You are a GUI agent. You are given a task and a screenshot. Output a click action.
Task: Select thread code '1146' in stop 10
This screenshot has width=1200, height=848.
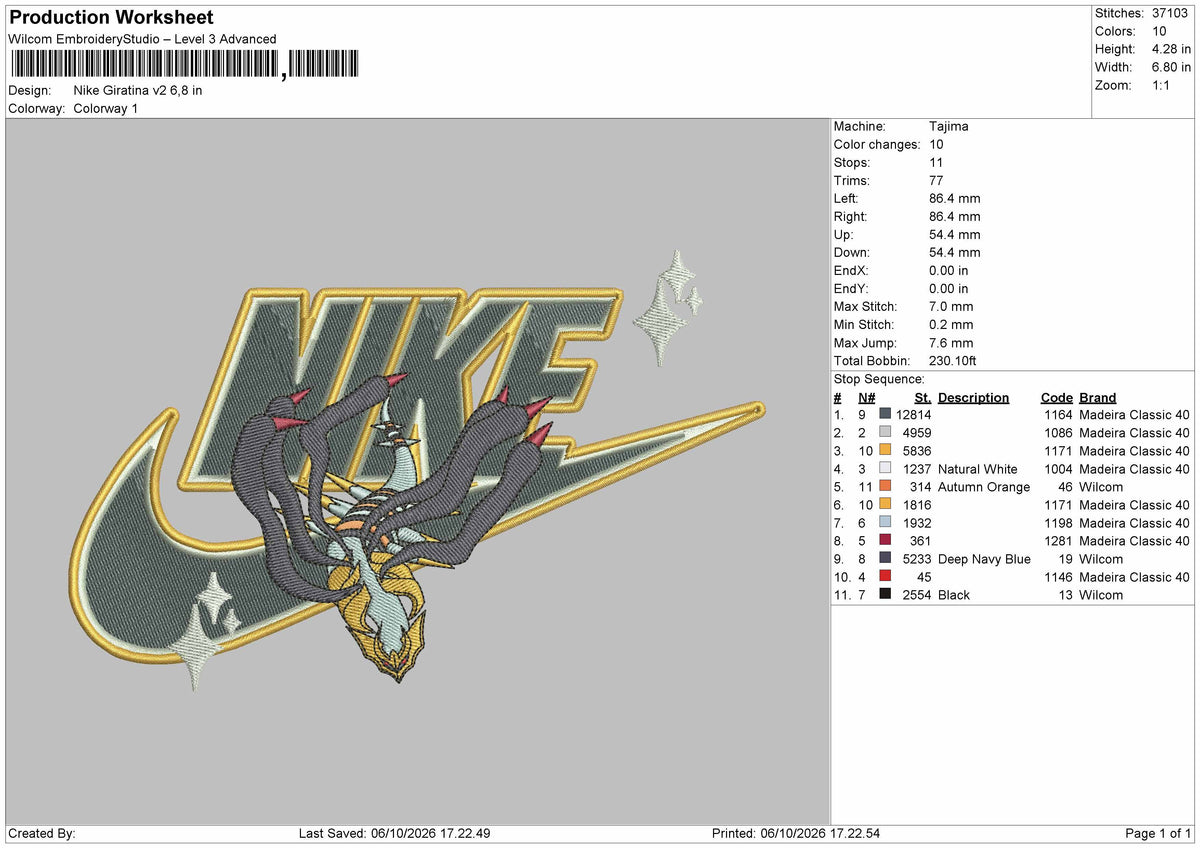(1058, 577)
